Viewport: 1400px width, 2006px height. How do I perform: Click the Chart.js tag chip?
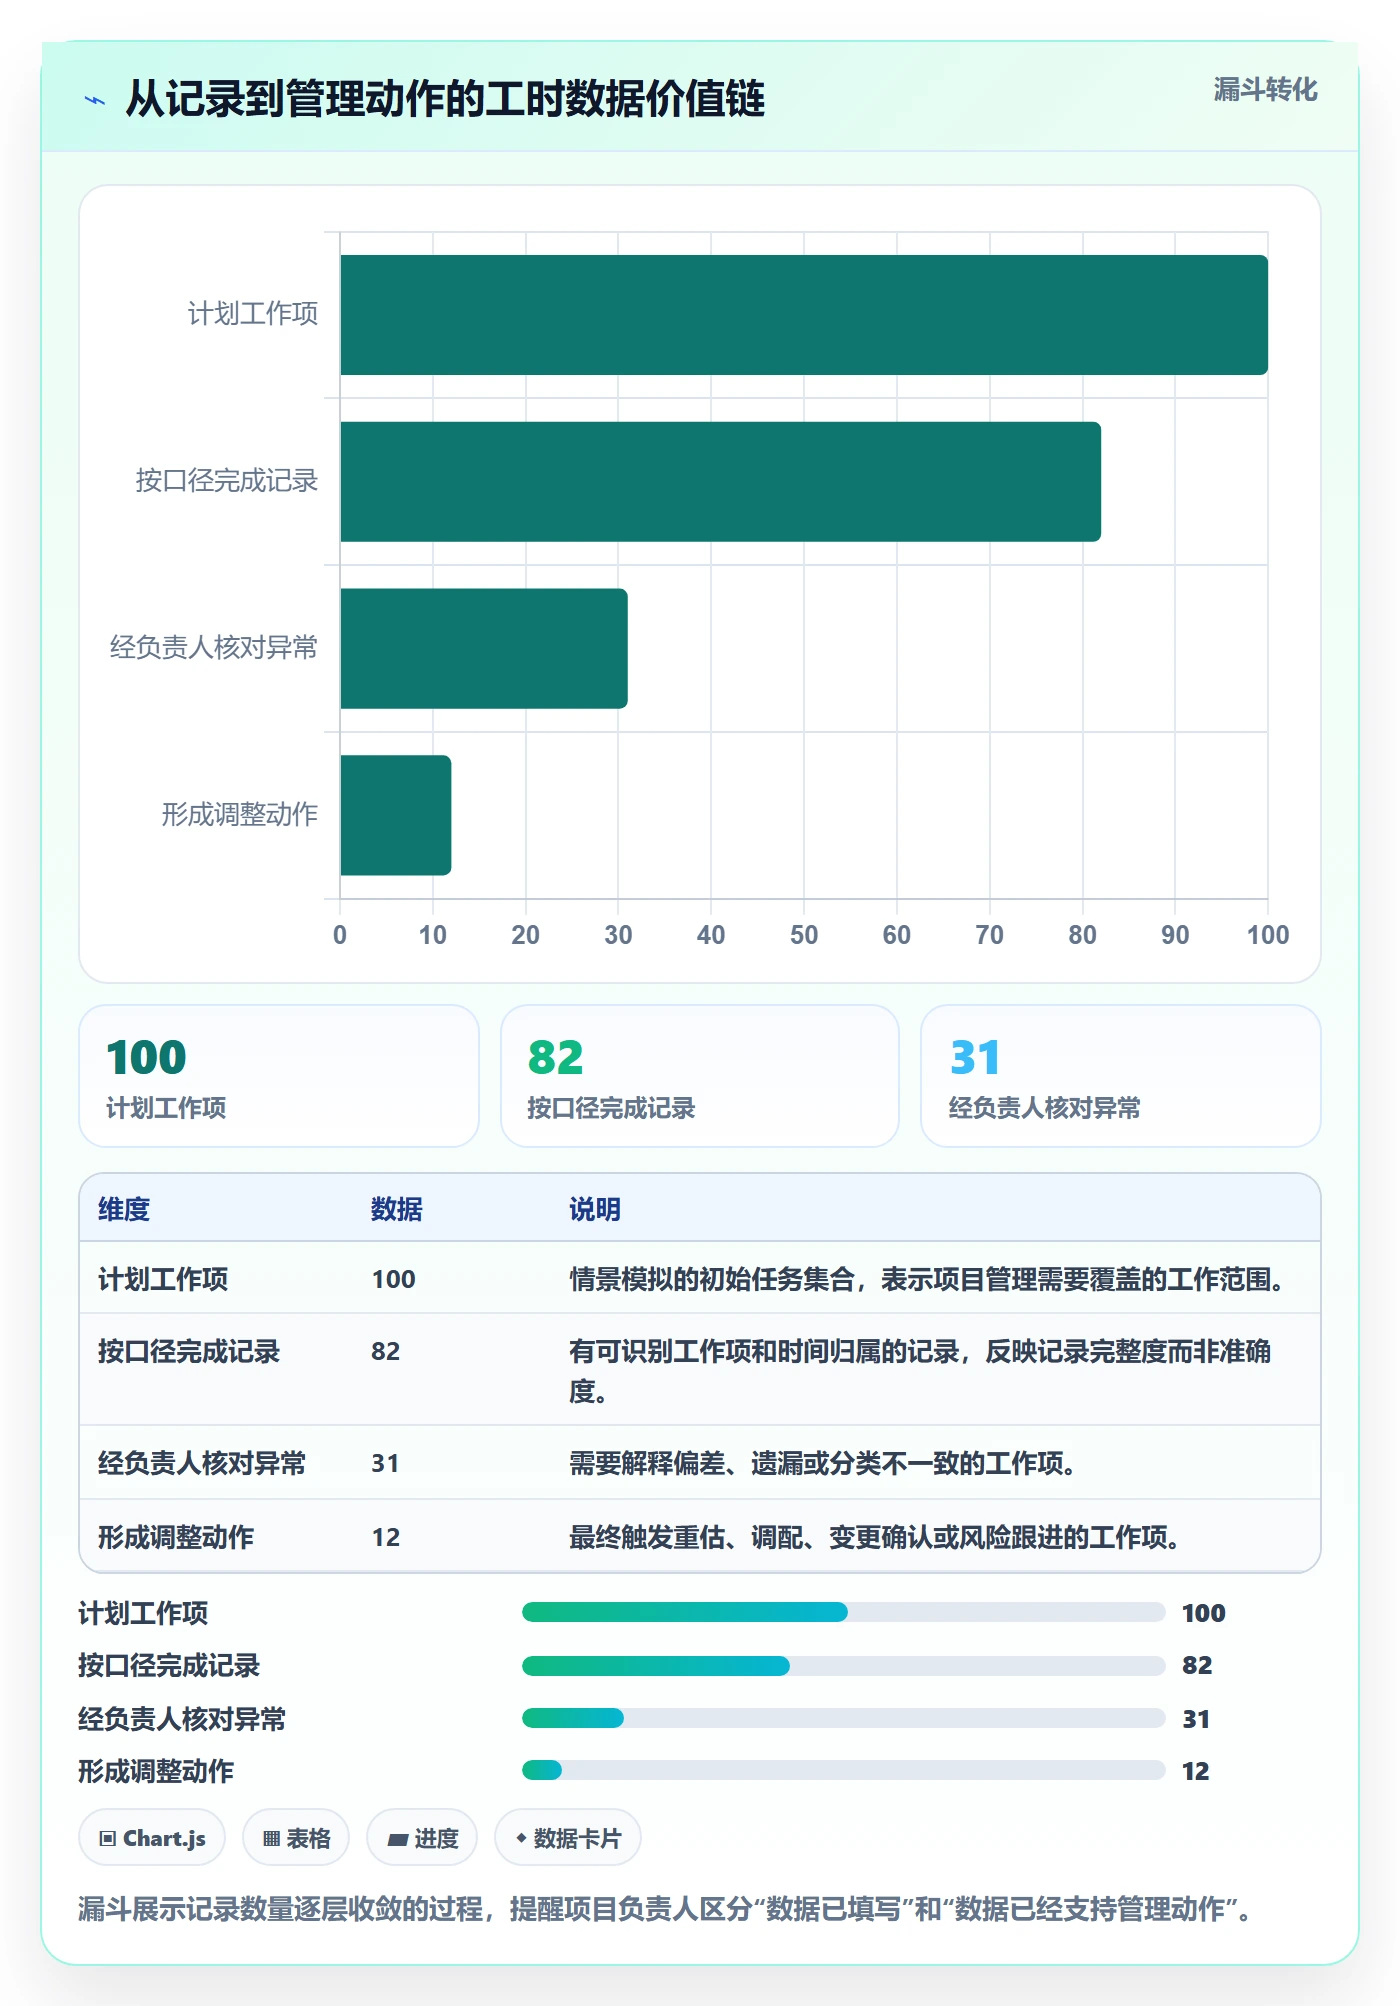[x=152, y=1838]
